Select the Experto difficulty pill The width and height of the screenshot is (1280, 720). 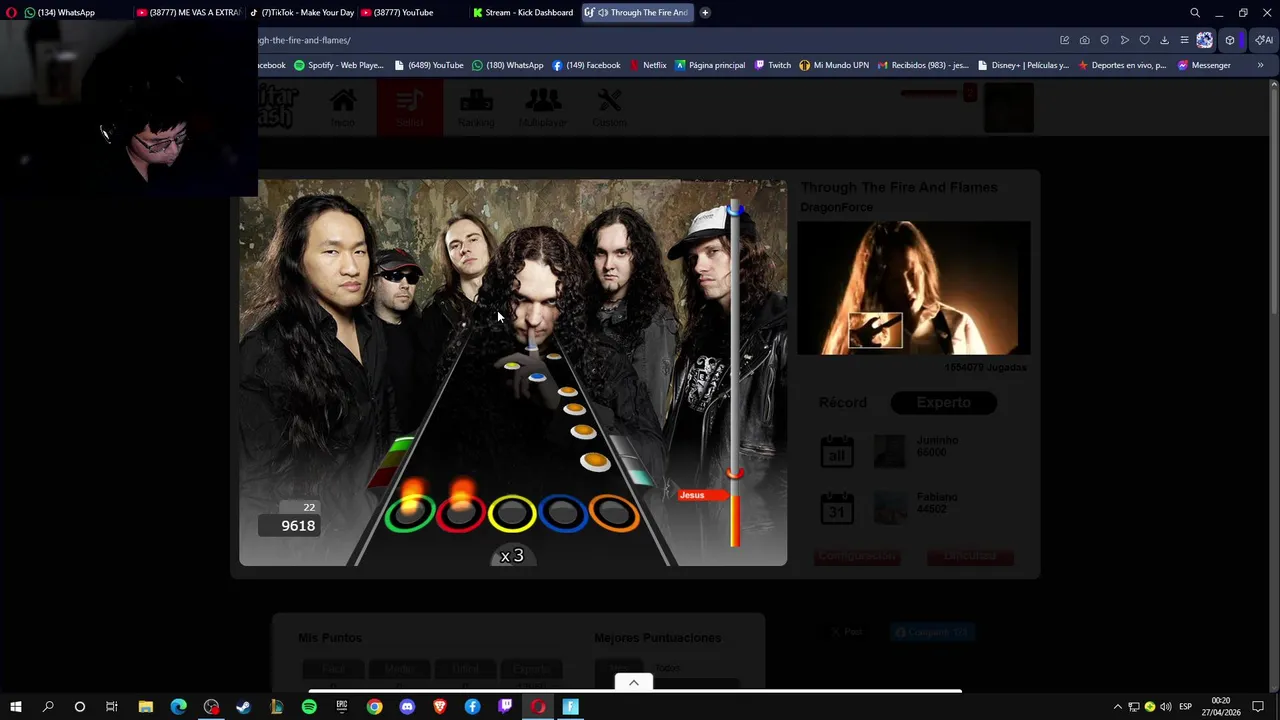tap(944, 402)
